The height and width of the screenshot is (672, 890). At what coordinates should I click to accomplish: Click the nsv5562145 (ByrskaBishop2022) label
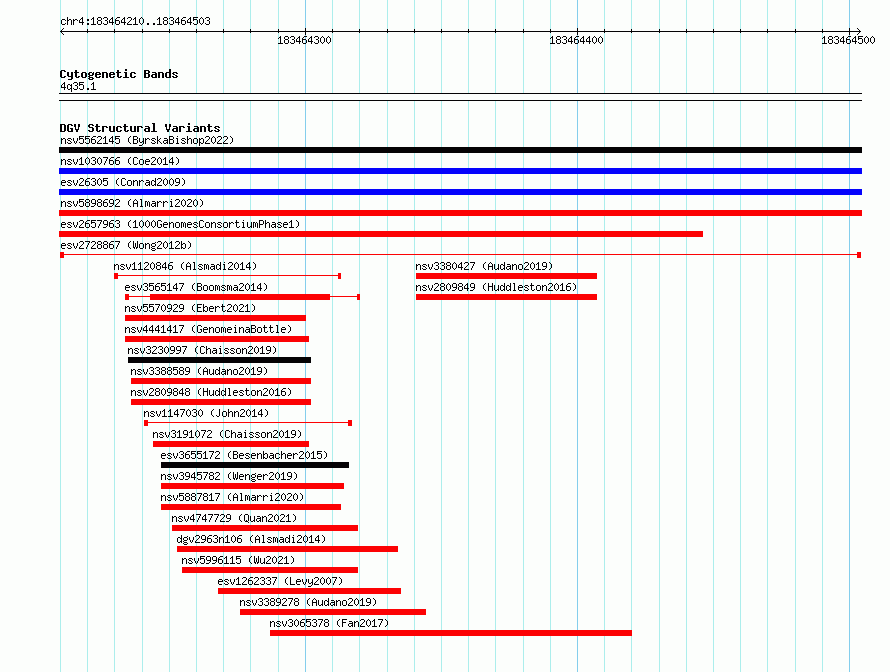(147, 140)
